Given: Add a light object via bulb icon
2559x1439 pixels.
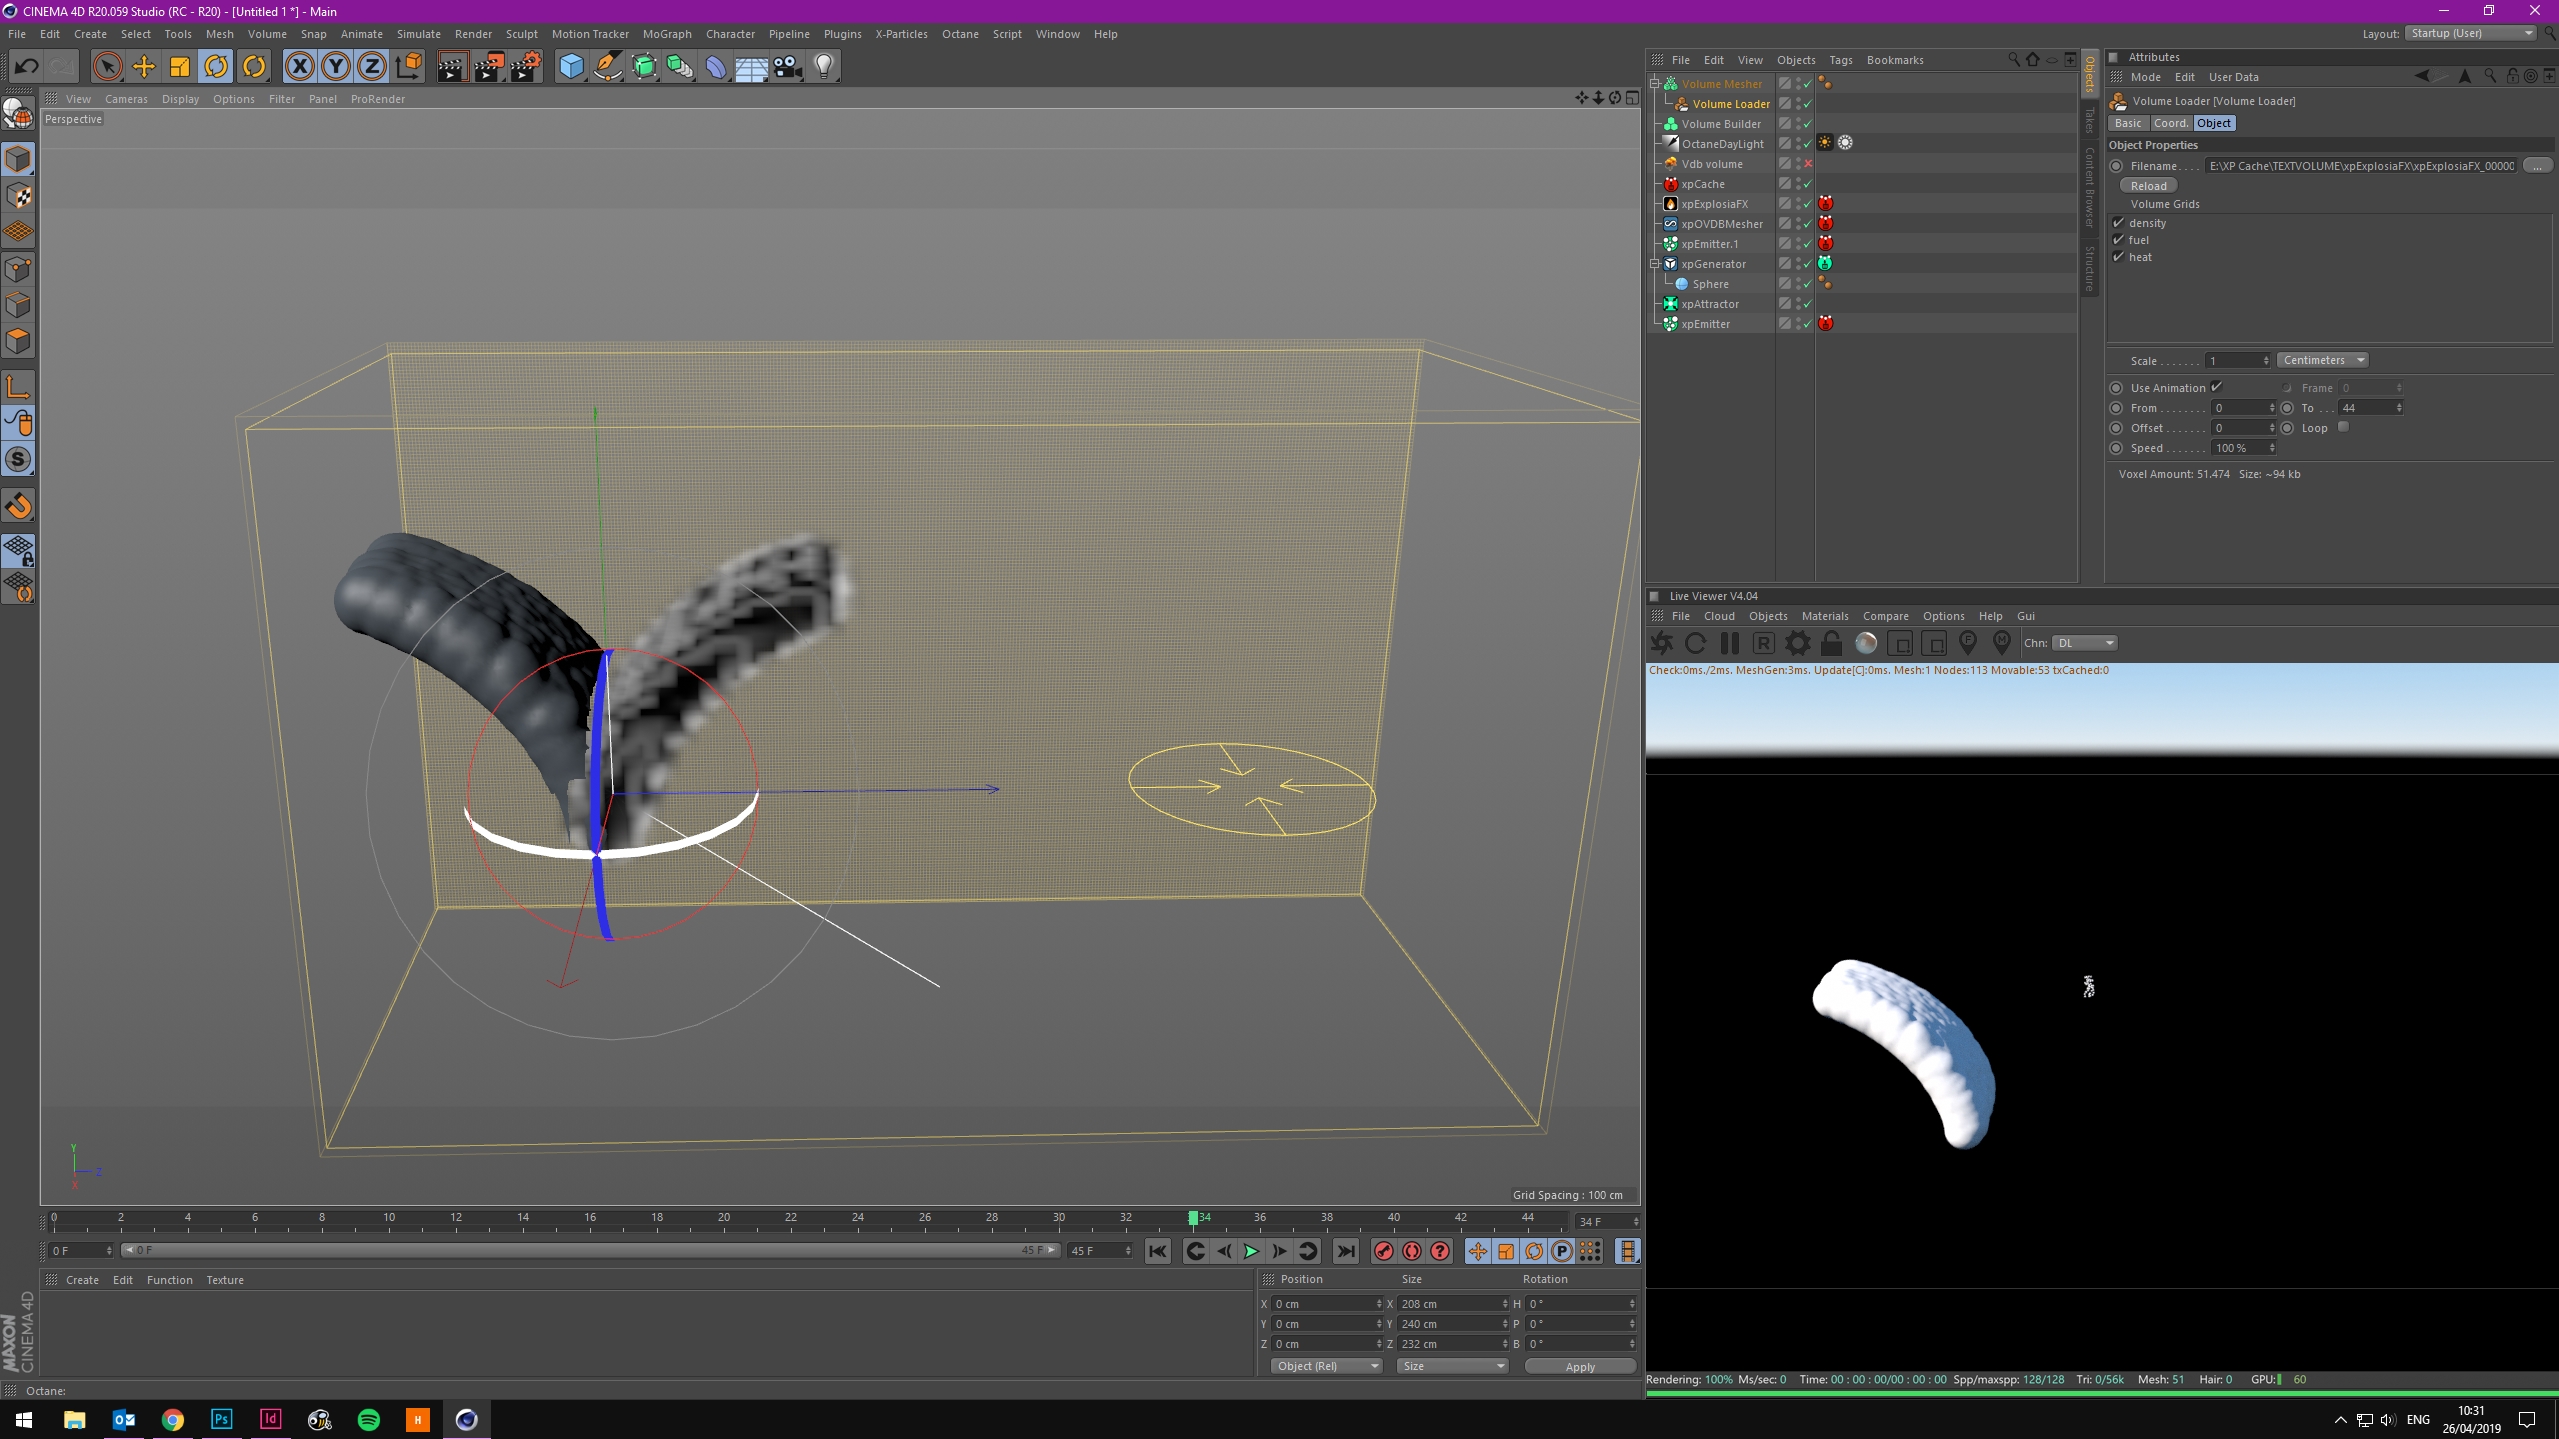Looking at the screenshot, I should [823, 67].
